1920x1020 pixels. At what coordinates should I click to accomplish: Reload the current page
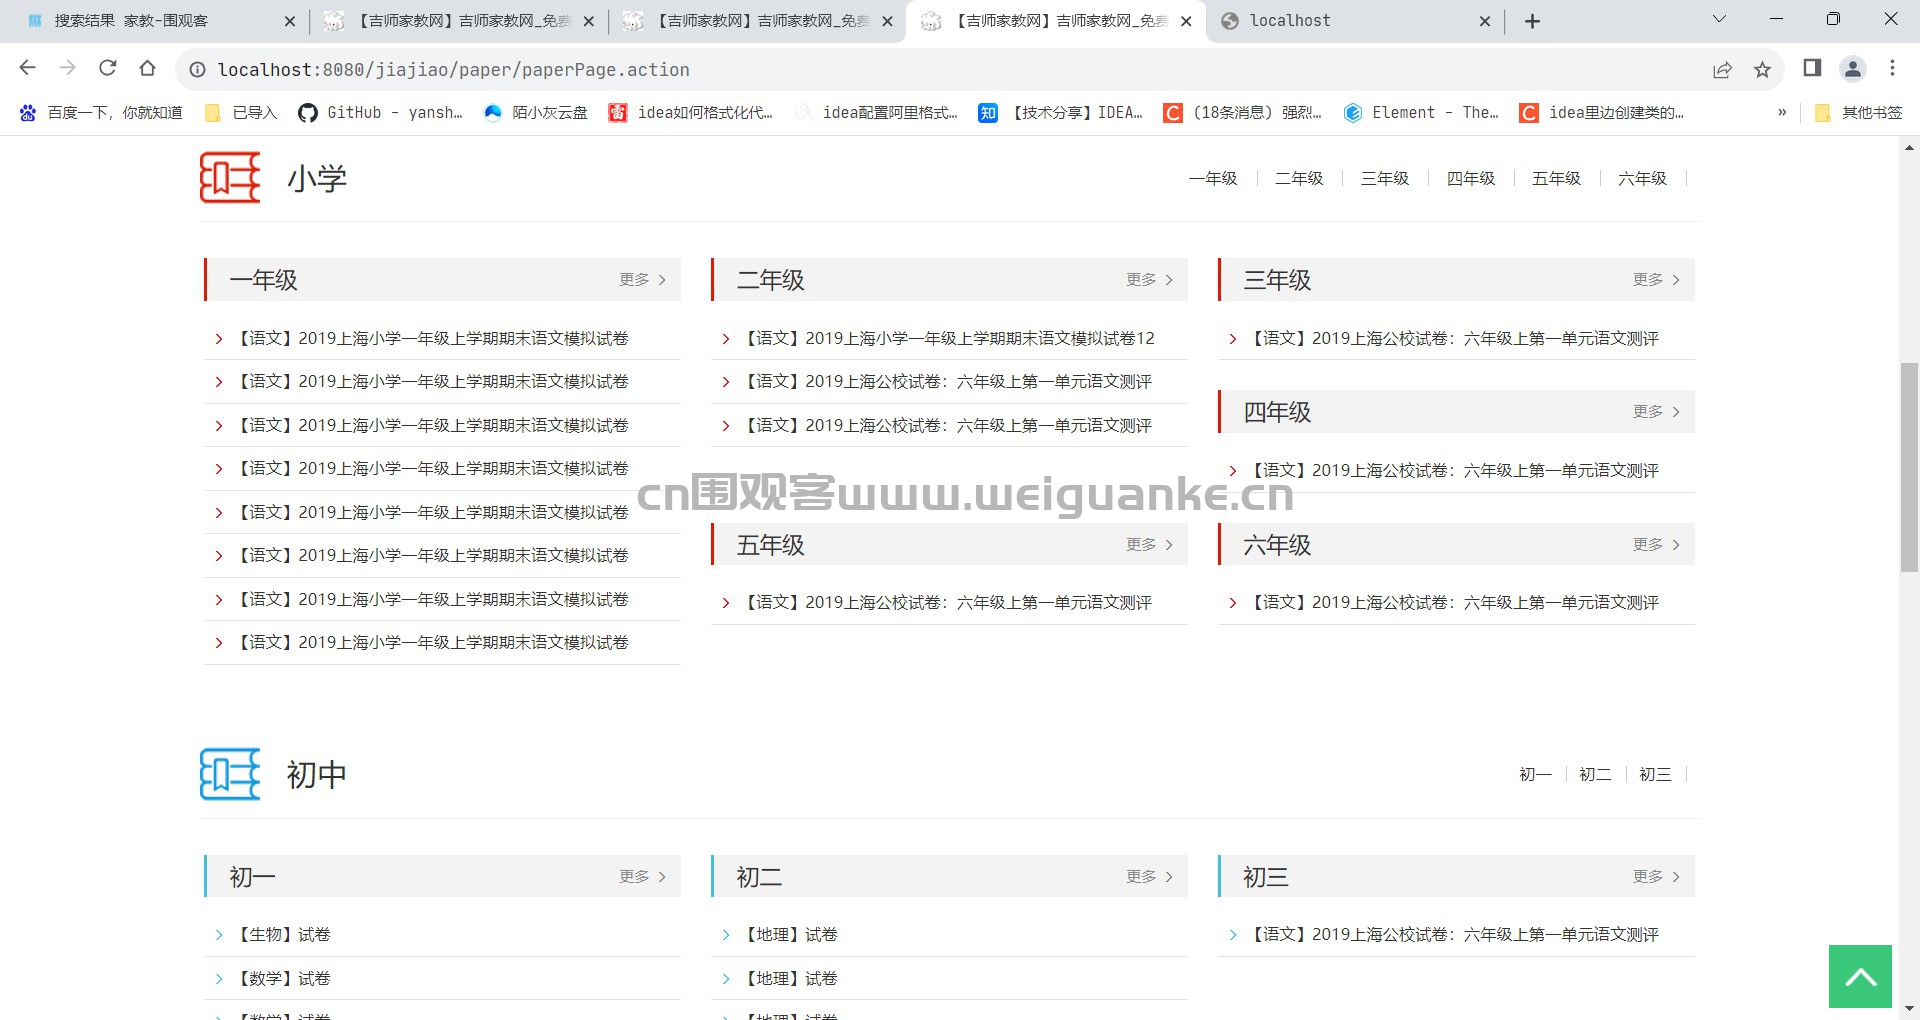click(x=108, y=68)
